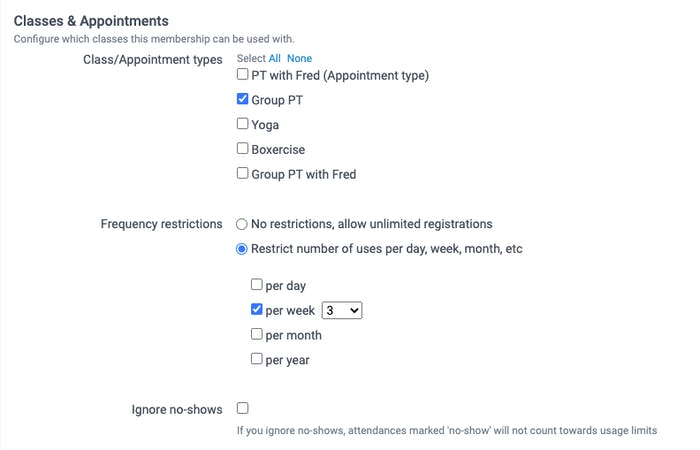Tick the per month restriction checkbox
Viewport: 700px width, 450px height.
click(x=257, y=335)
